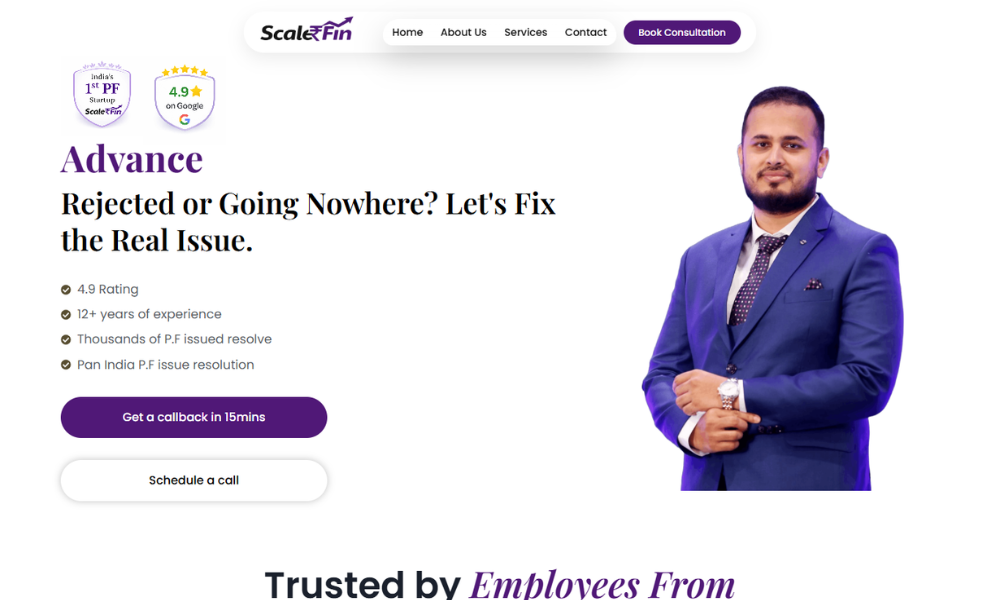Go to About Us page
Image resolution: width=1000 pixels, height=600 pixels.
pos(464,32)
